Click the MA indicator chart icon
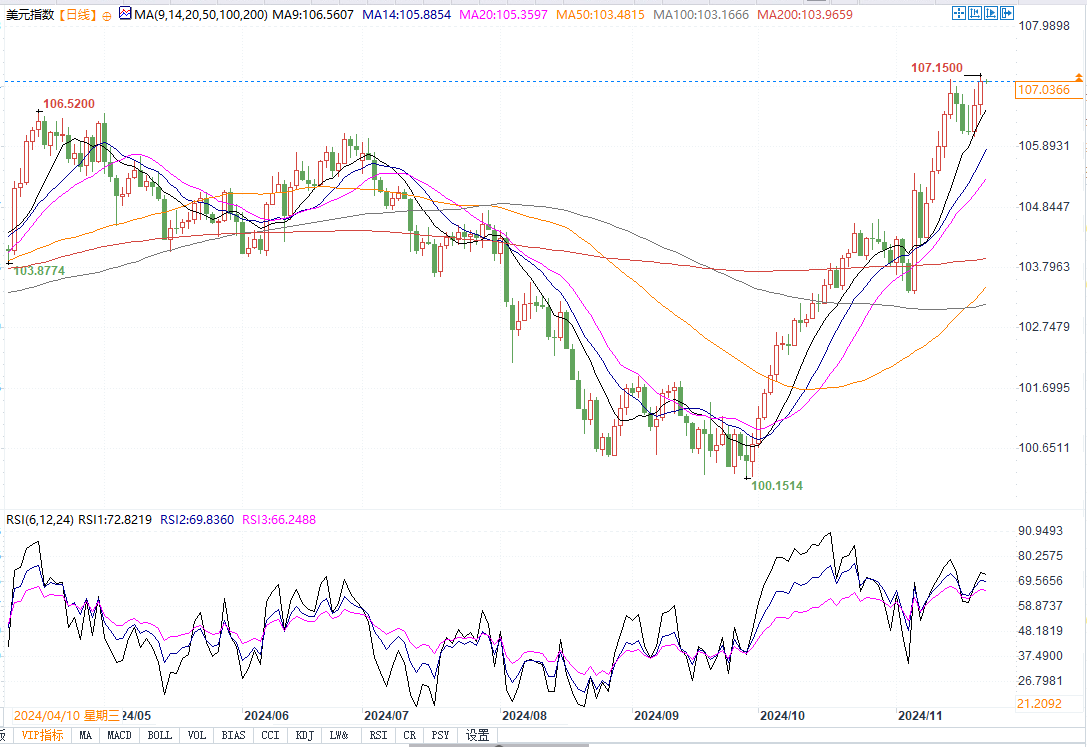Screen dimensions: 1087x747 124,15
